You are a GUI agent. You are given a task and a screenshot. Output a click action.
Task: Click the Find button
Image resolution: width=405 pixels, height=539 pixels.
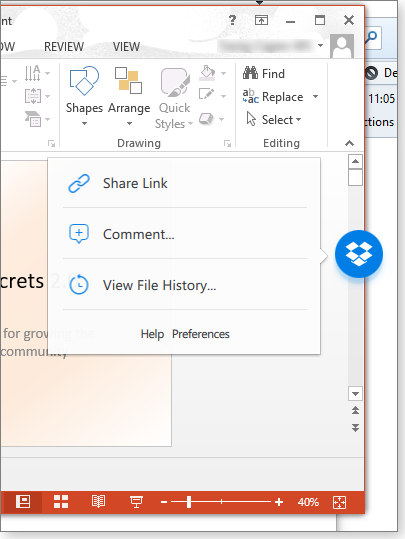pyautogui.click(x=264, y=73)
